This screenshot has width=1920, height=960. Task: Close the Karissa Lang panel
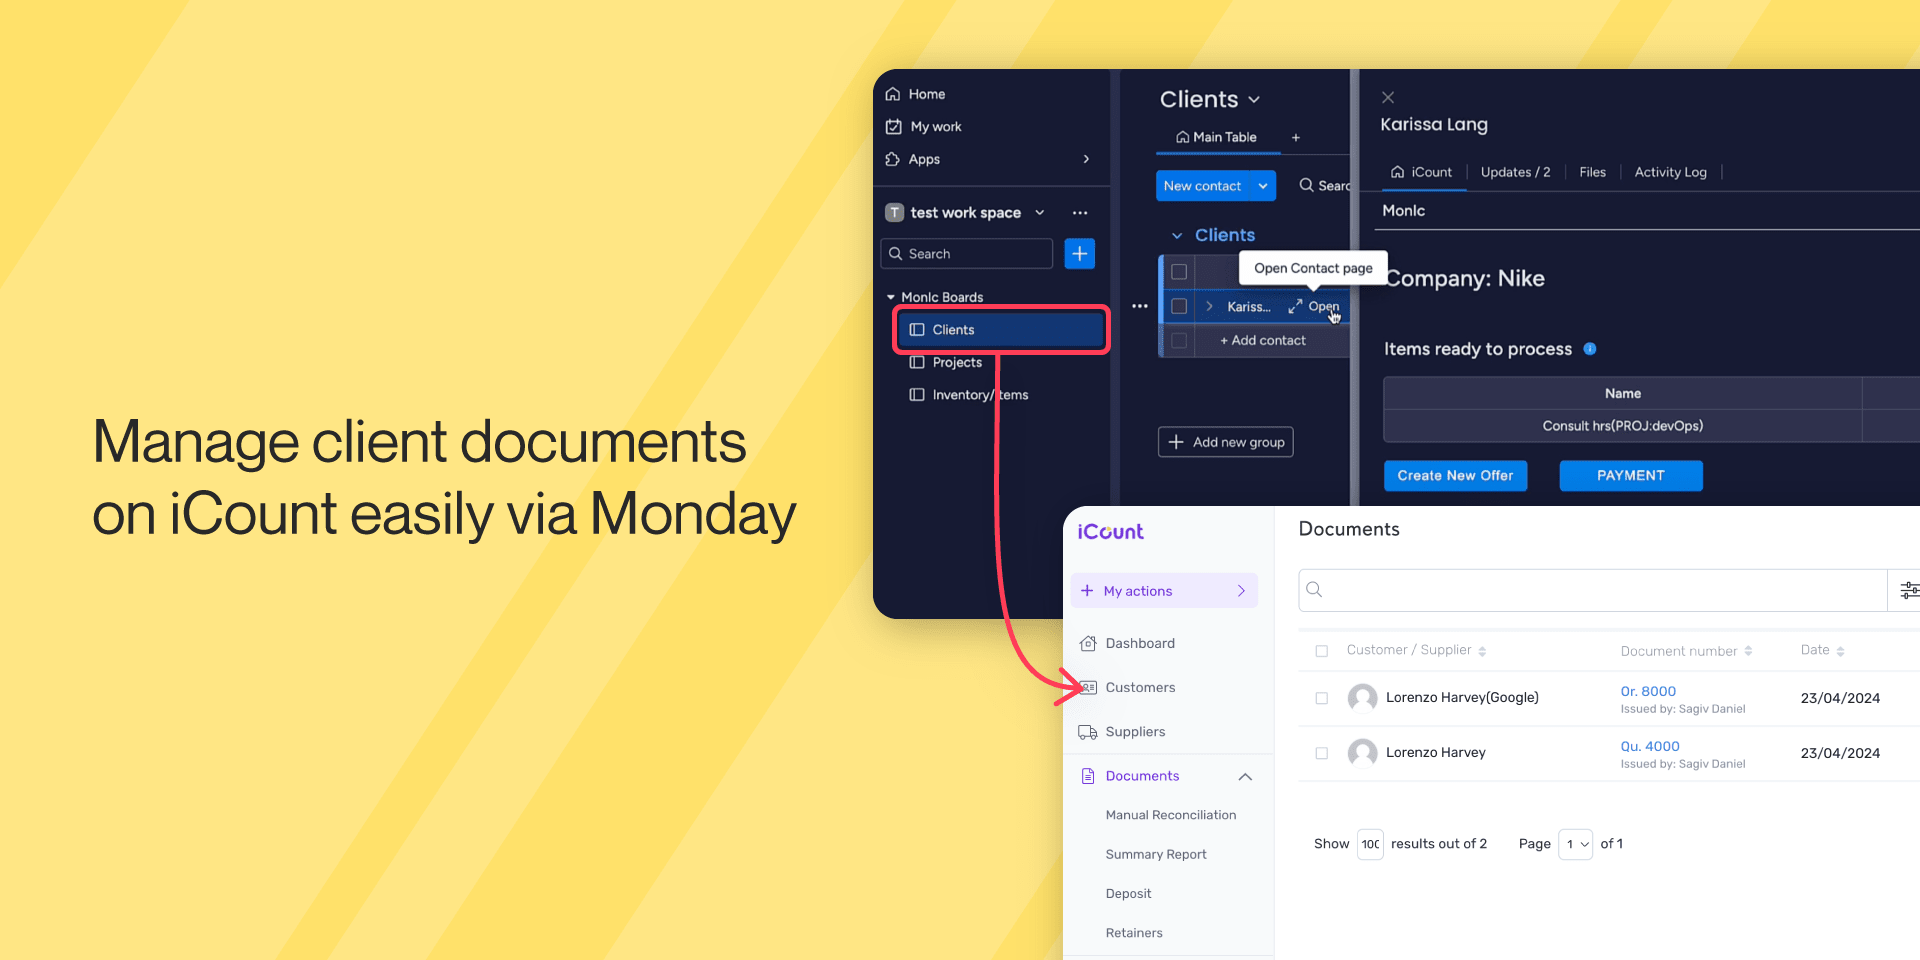click(1388, 97)
